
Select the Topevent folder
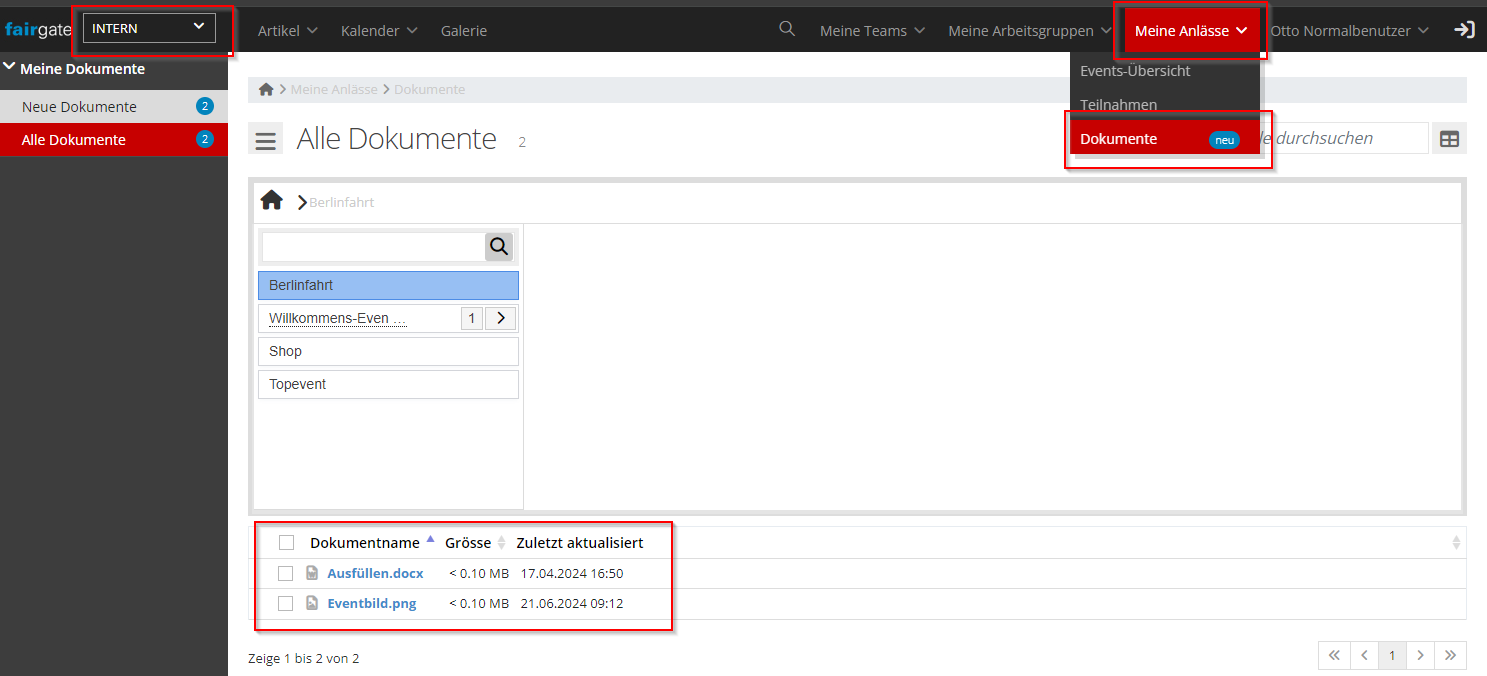[x=388, y=384]
